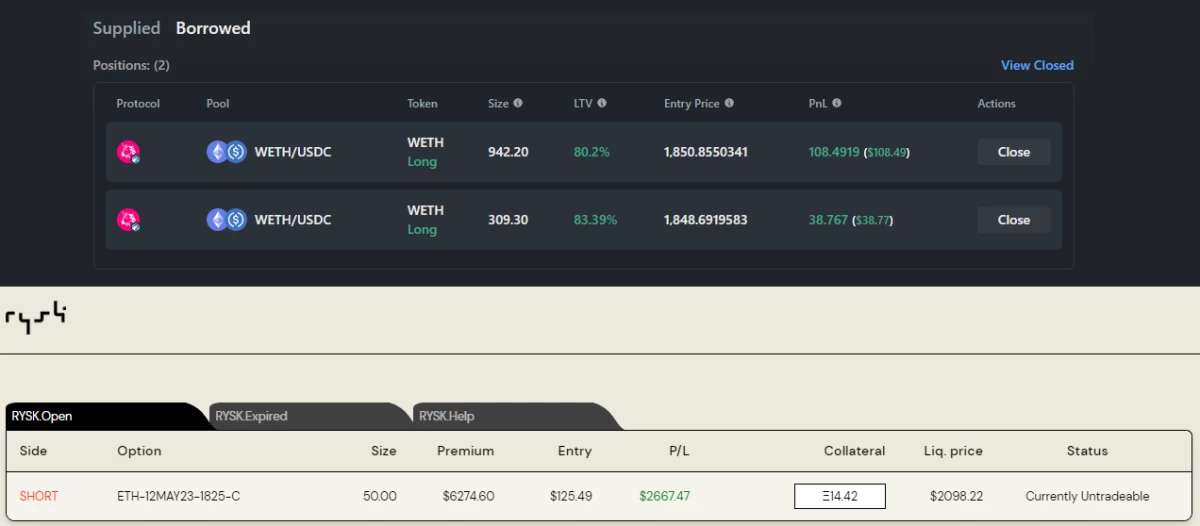Open the View Closed link
Screen dimensions: 1200x526
click(1037, 65)
